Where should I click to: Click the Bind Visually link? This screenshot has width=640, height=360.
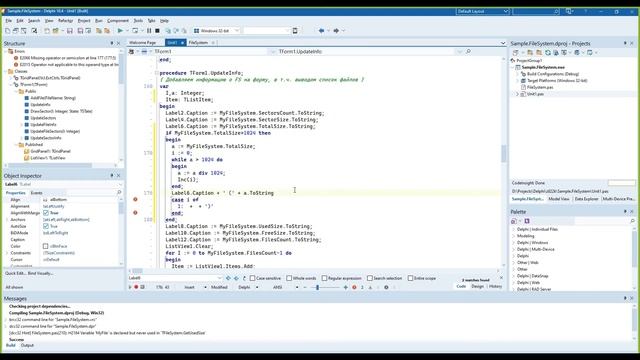[40, 273]
